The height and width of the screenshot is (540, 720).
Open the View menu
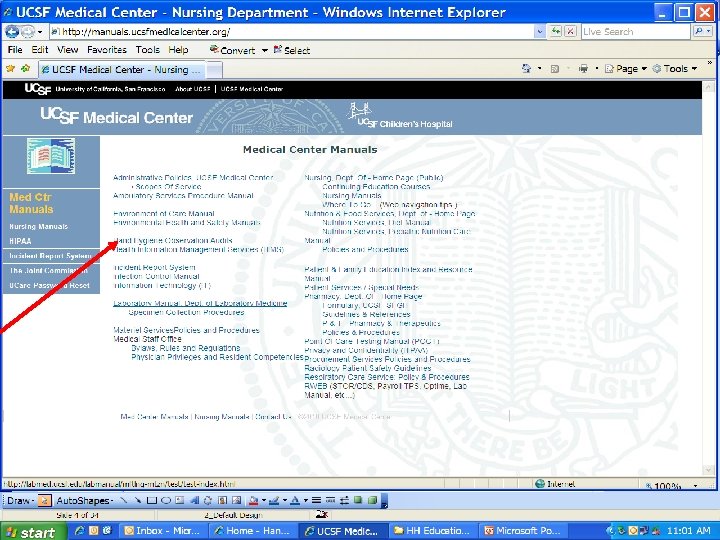point(68,50)
